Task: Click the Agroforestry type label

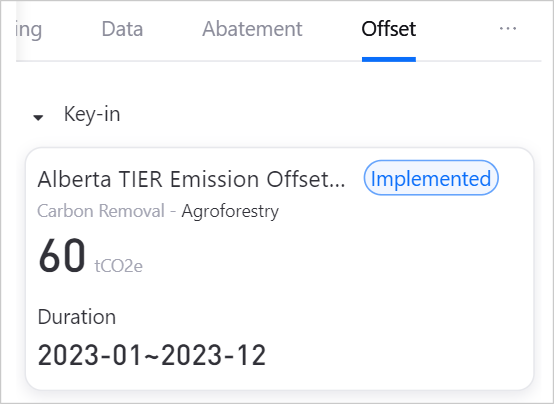Action: [x=230, y=212]
